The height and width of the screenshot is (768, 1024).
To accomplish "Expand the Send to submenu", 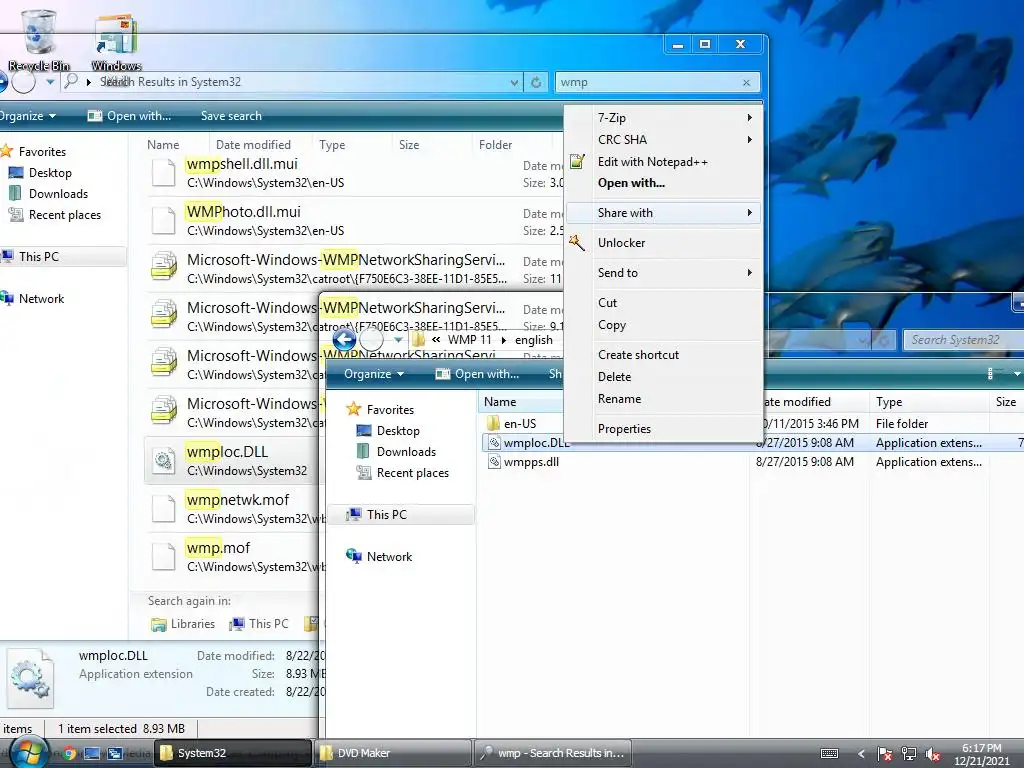I will click(664, 273).
